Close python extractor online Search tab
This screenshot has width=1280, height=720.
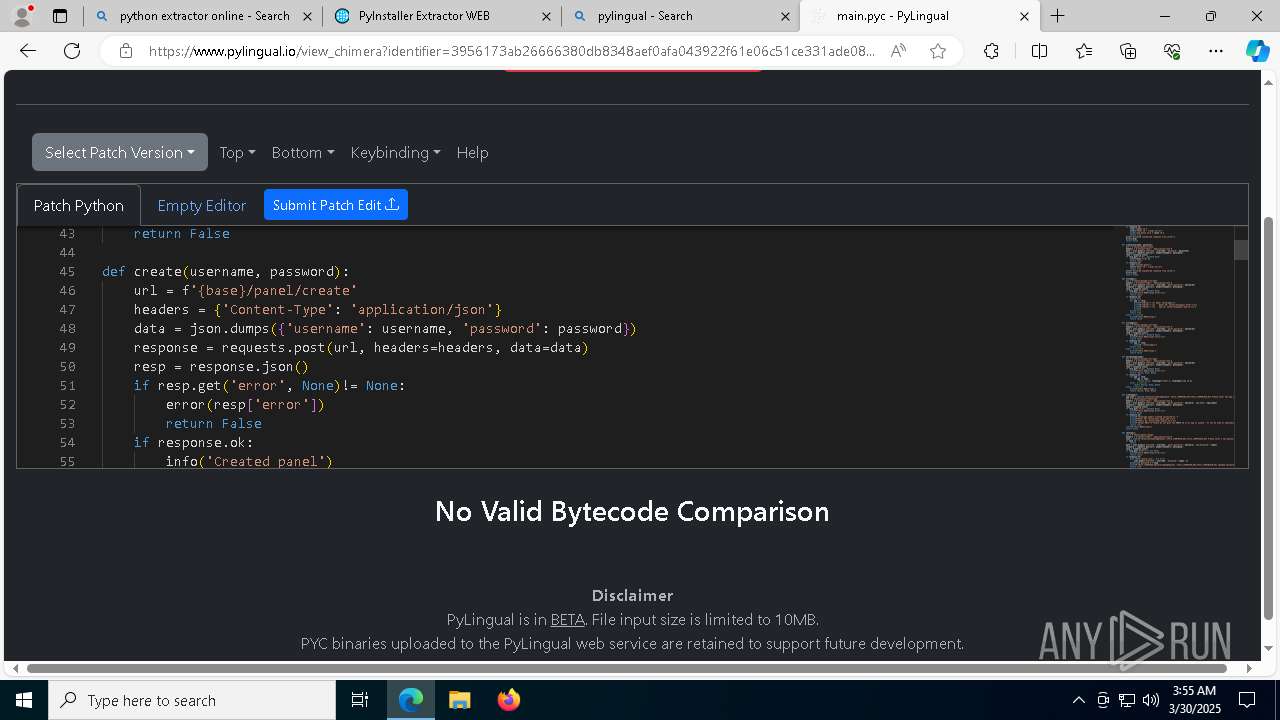click(307, 16)
